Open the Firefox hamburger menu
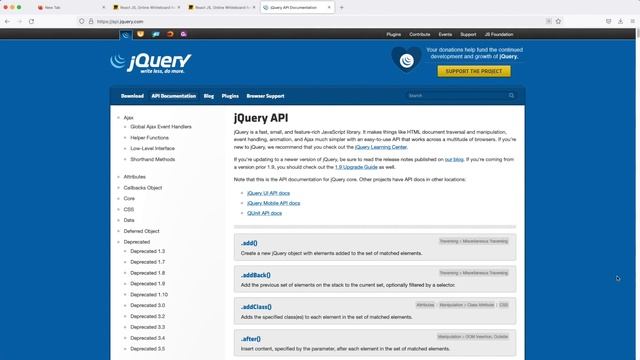 (632, 21)
